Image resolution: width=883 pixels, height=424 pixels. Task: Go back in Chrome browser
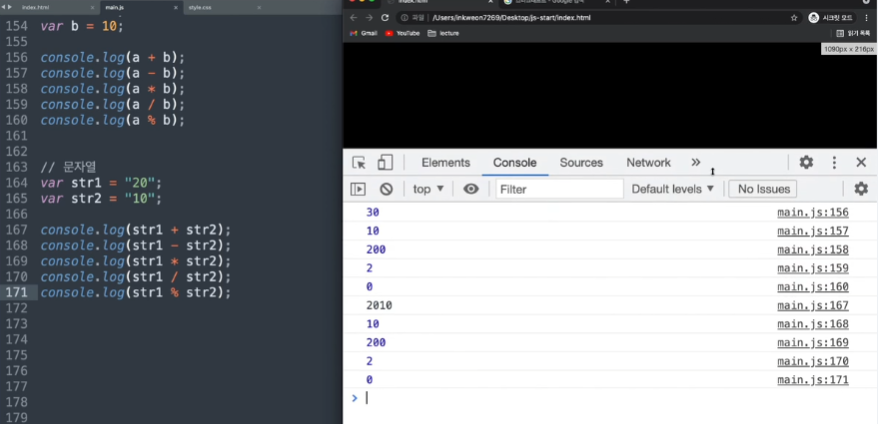(353, 17)
